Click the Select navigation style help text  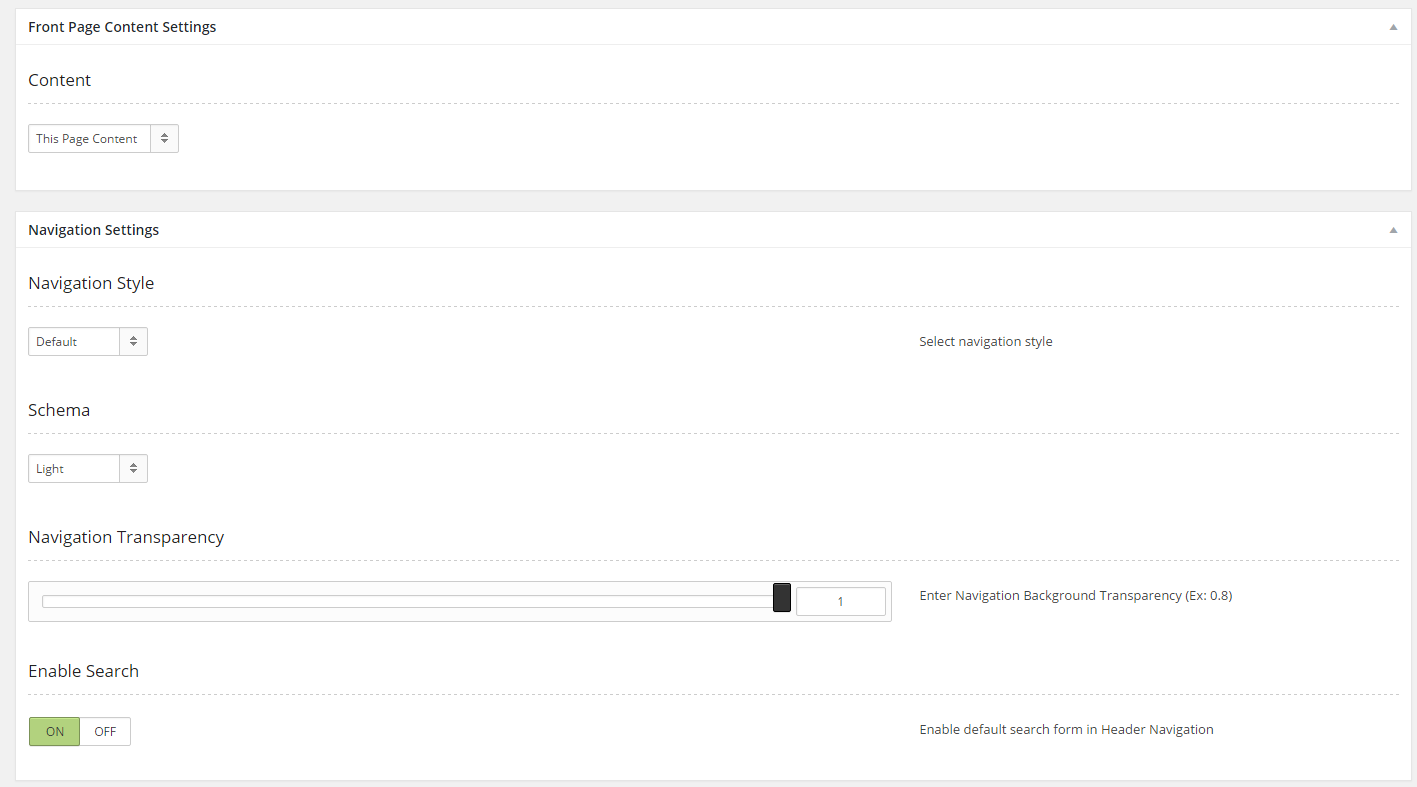(985, 342)
